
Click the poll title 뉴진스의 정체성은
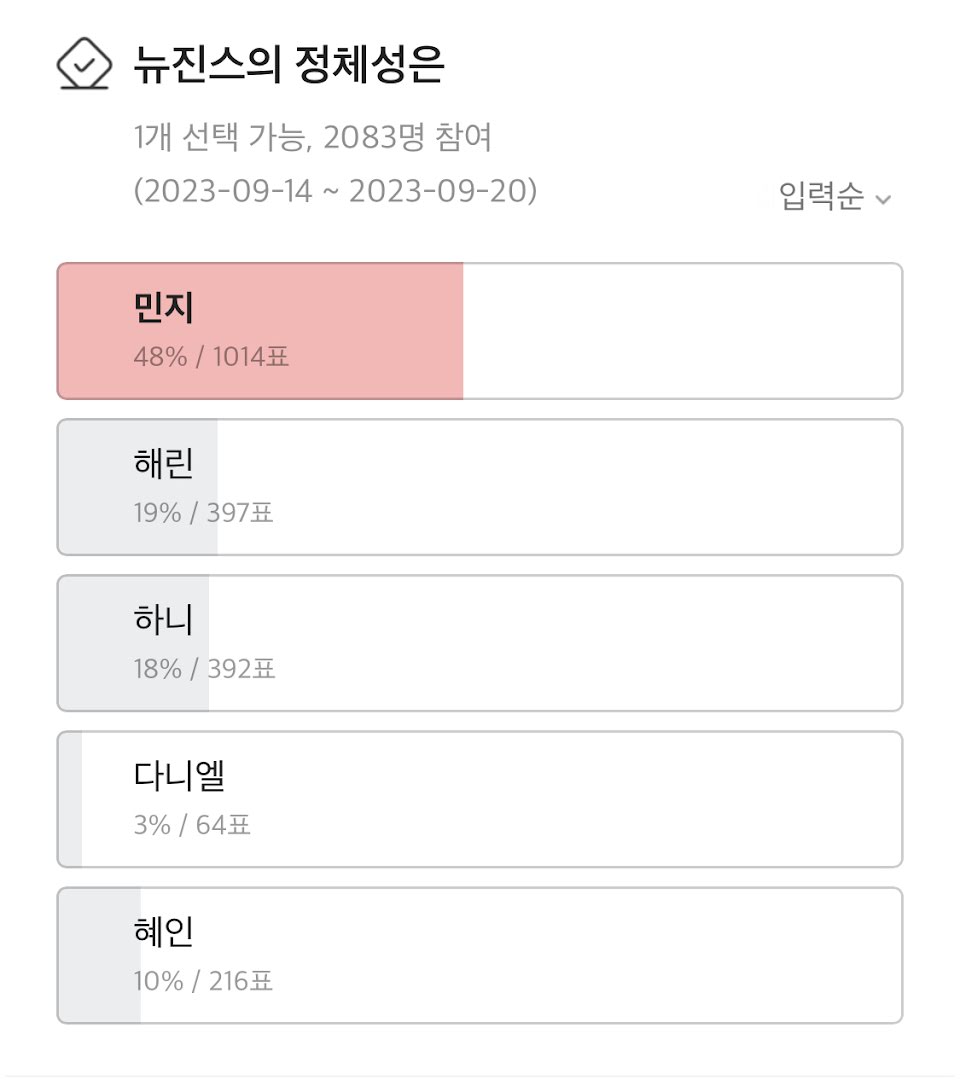[x=288, y=66]
